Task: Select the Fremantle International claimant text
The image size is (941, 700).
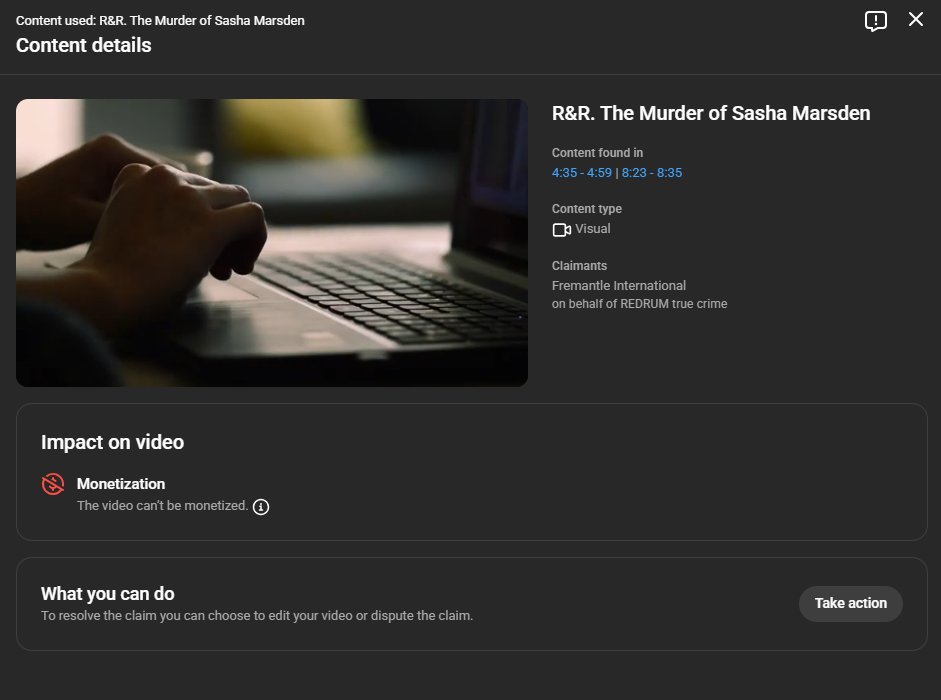Action: click(x=619, y=286)
